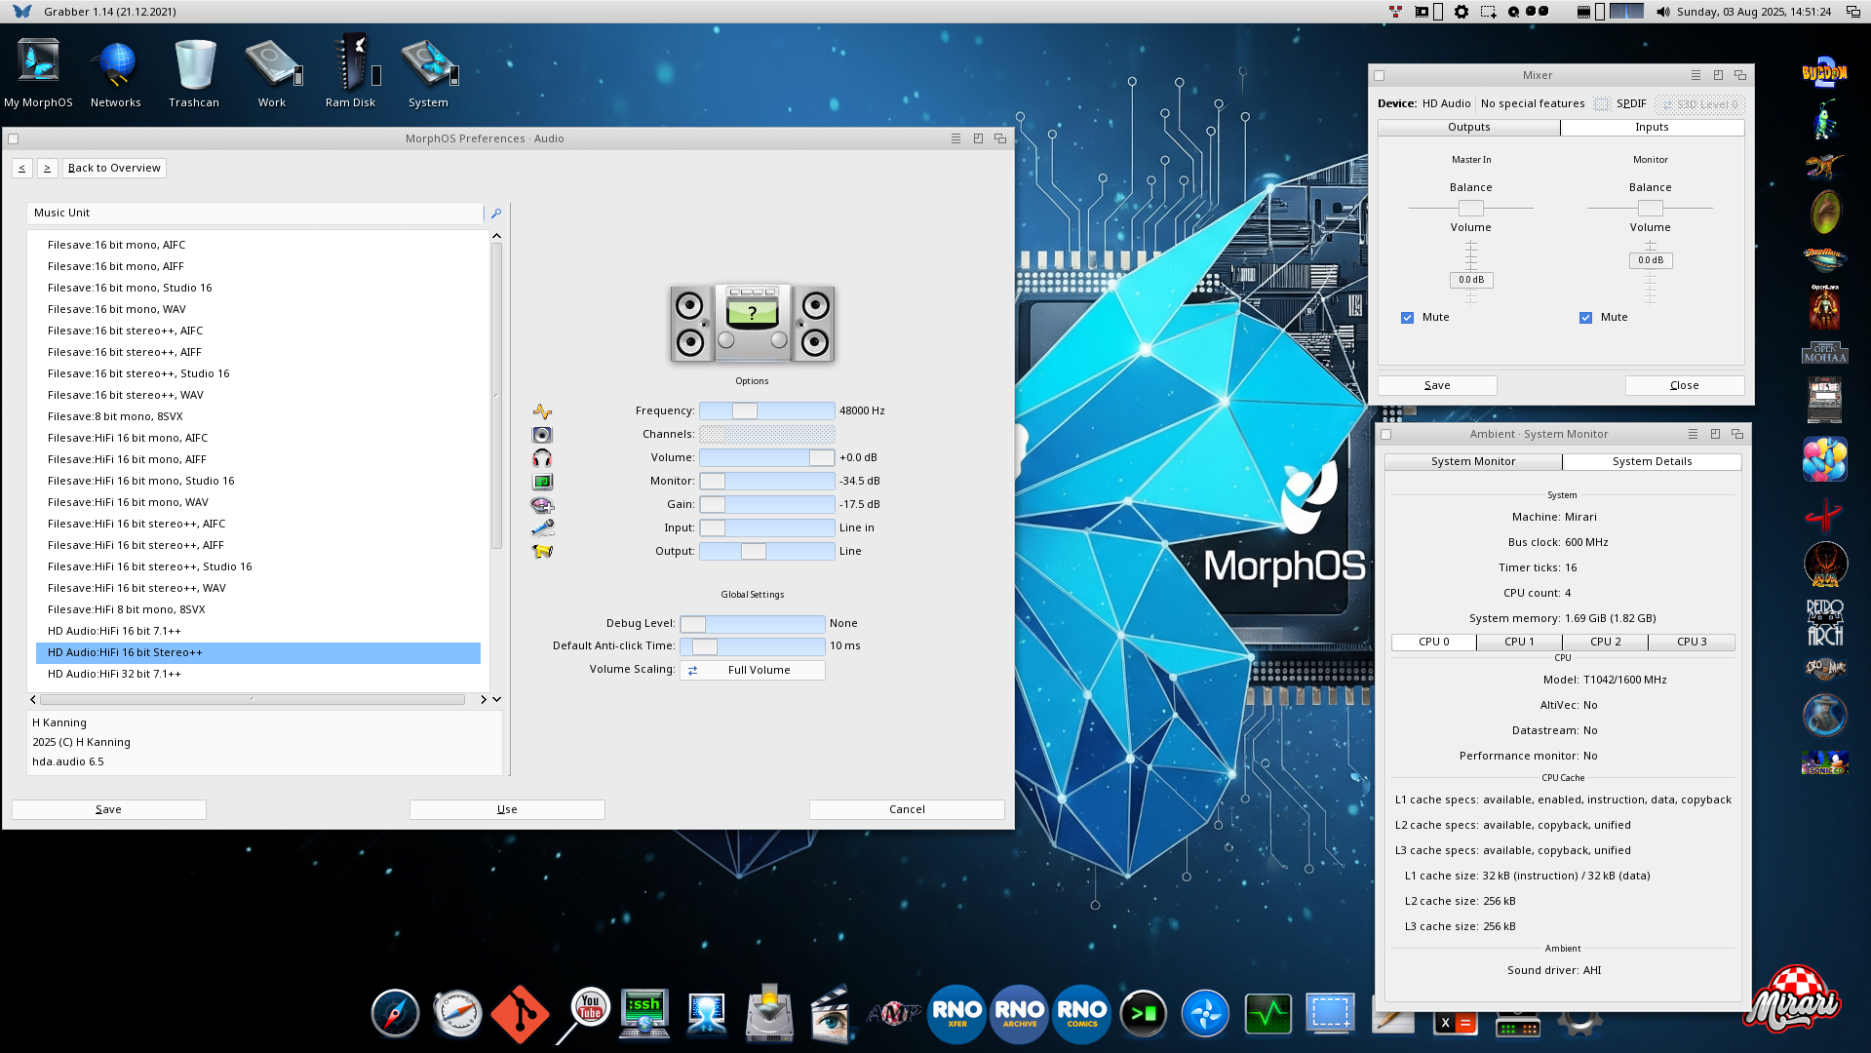Open the S3D Level 0 selector
Image resolution: width=1871 pixels, height=1053 pixels.
tap(1699, 104)
